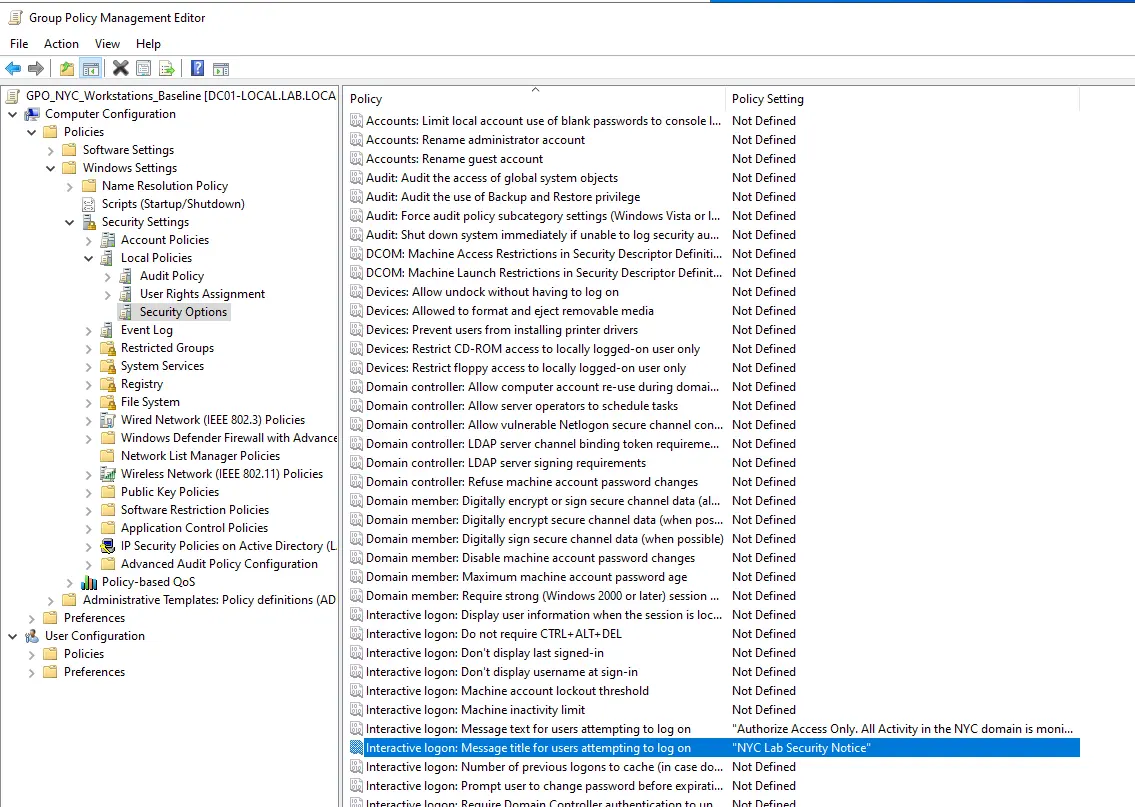The height and width of the screenshot is (807, 1135).
Task: Select Interactive logon: Machine inactivity limit
Action: 475,710
